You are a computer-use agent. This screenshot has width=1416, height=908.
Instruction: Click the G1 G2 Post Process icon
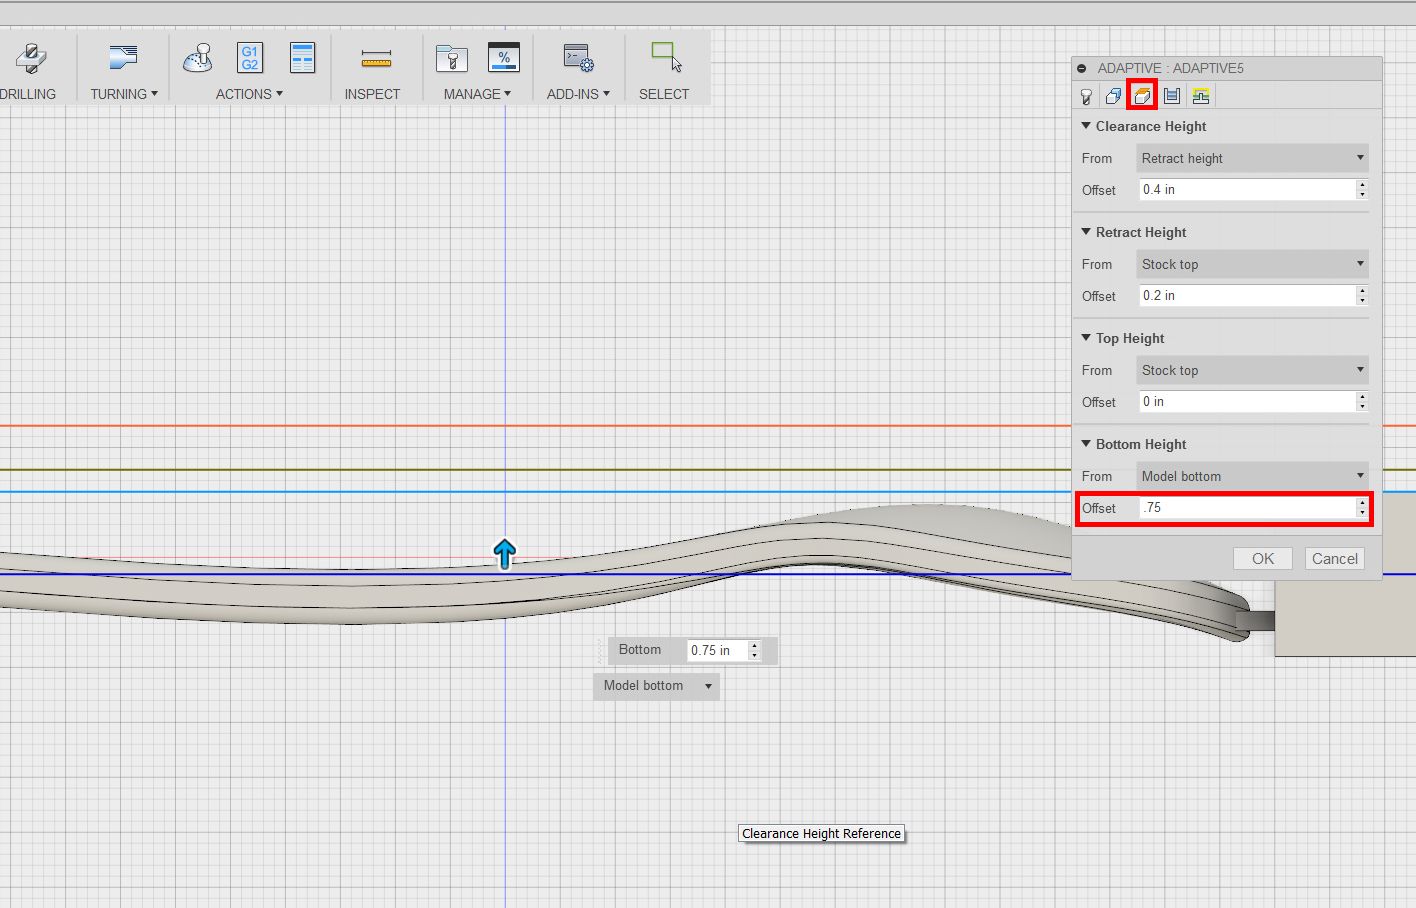click(x=249, y=58)
